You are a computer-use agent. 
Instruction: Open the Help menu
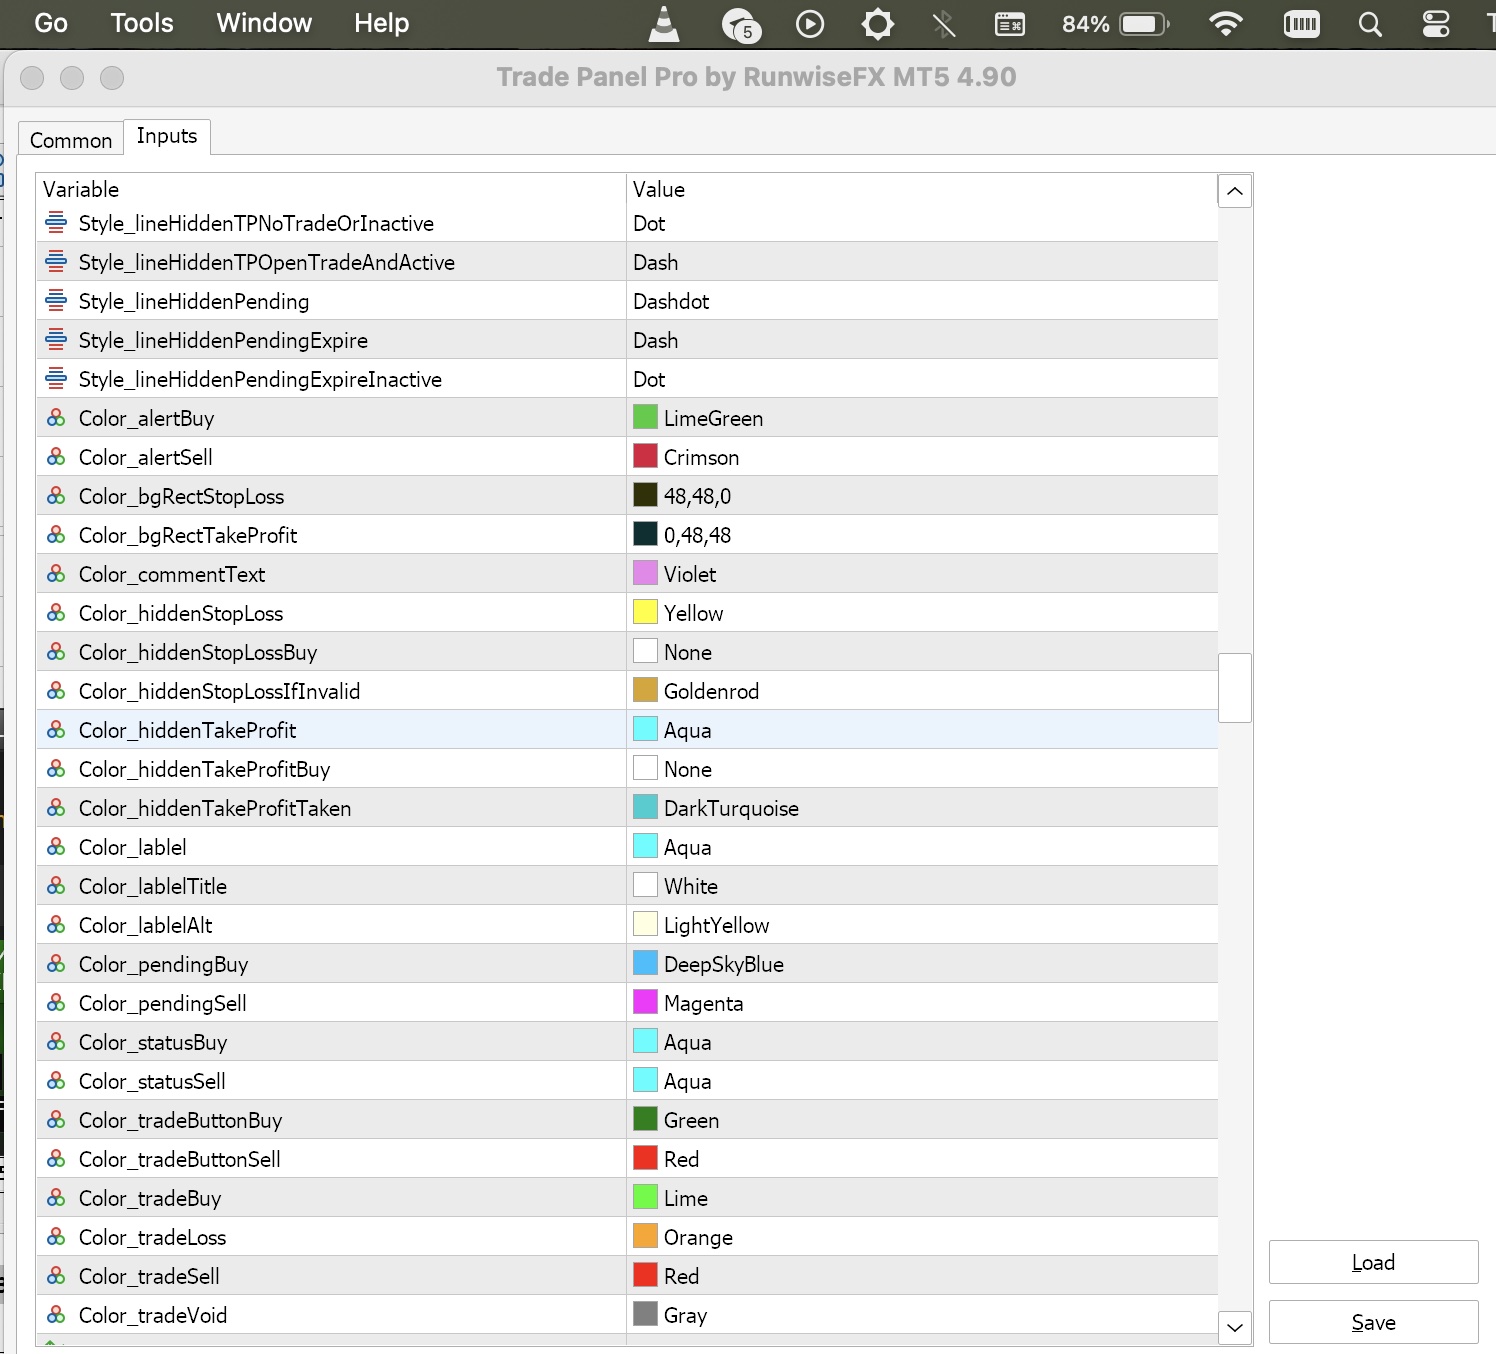click(x=382, y=23)
